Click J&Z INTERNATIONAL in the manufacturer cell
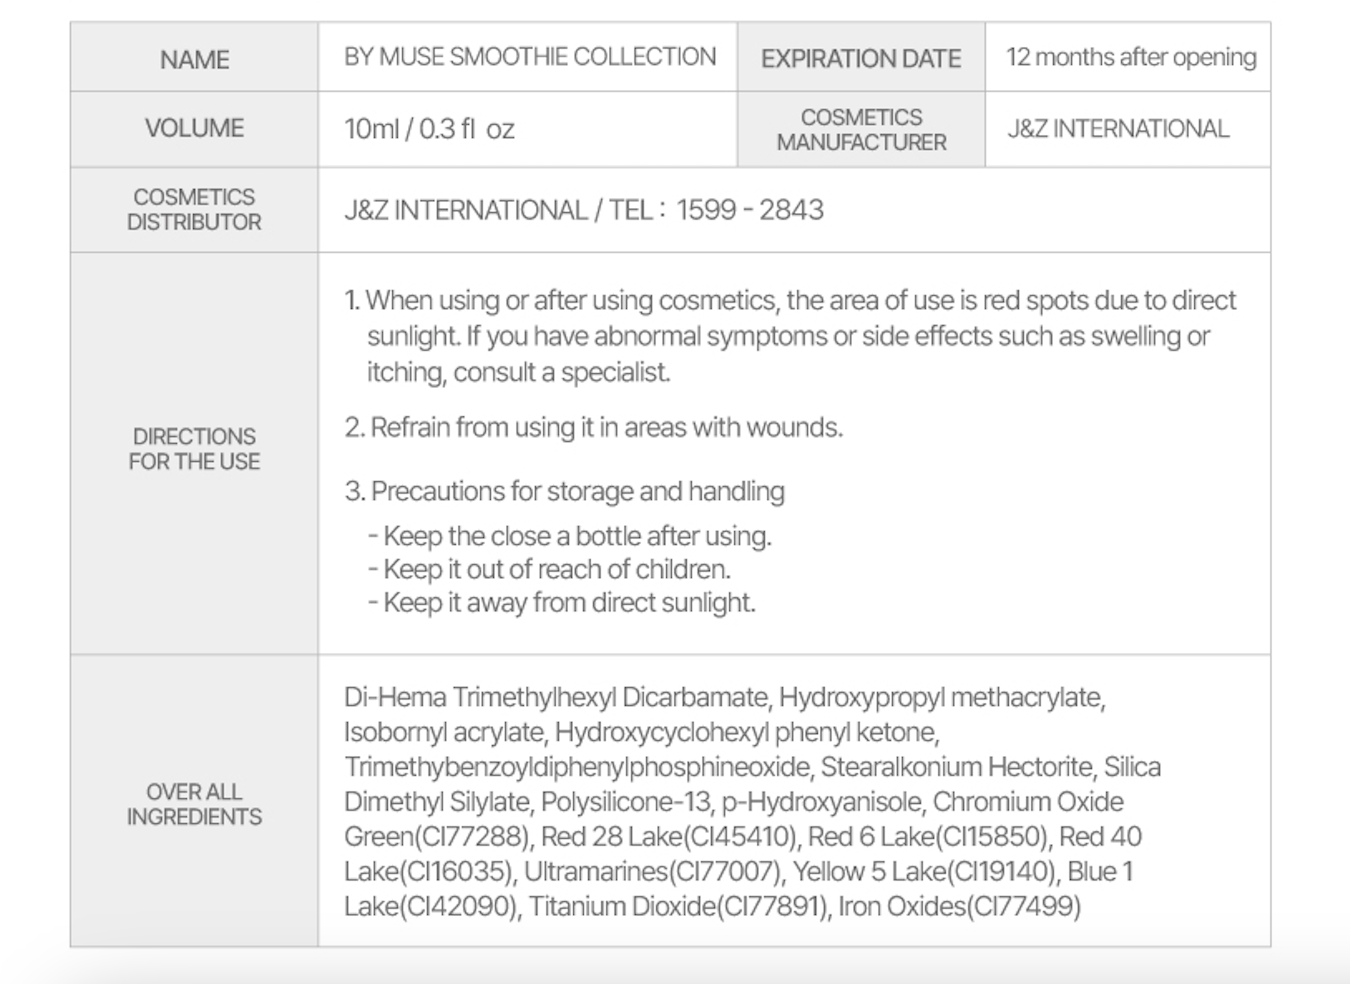The height and width of the screenshot is (984, 1350). (1118, 129)
